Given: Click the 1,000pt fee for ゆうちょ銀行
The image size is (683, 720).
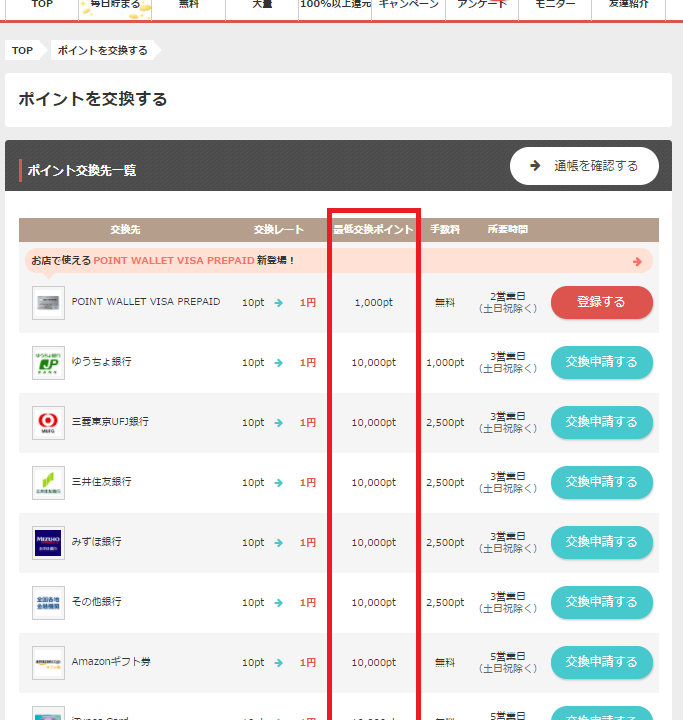Looking at the screenshot, I should coord(445,363).
